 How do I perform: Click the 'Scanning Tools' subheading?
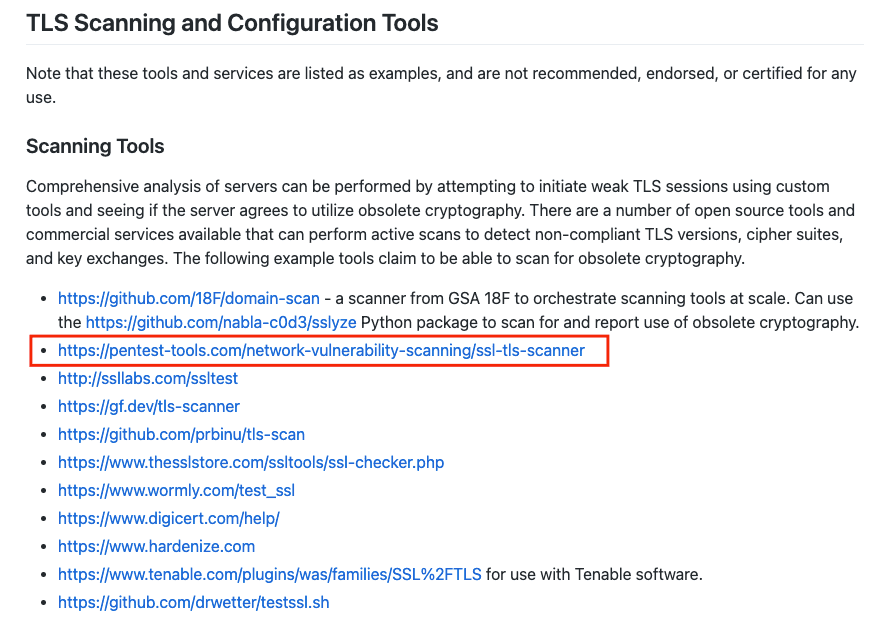pyautogui.click(x=95, y=147)
